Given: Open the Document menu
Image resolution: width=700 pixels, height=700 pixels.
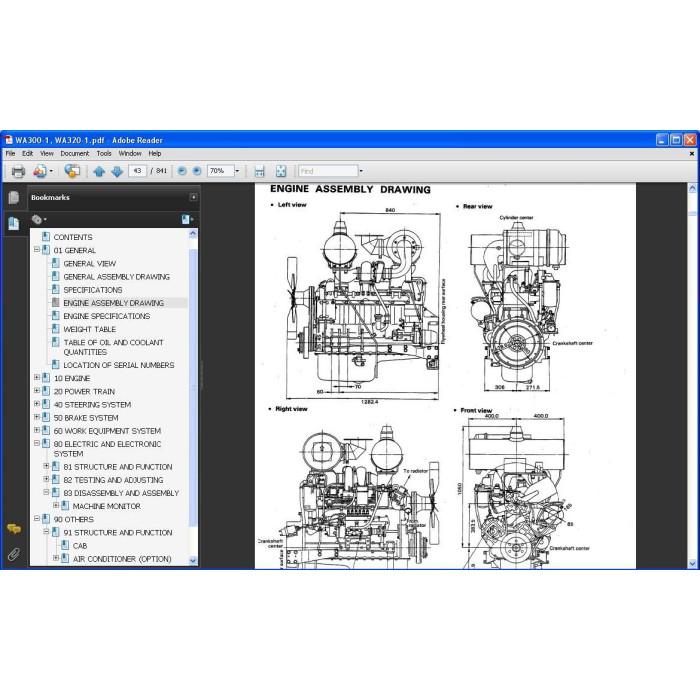Looking at the screenshot, I should click(75, 153).
